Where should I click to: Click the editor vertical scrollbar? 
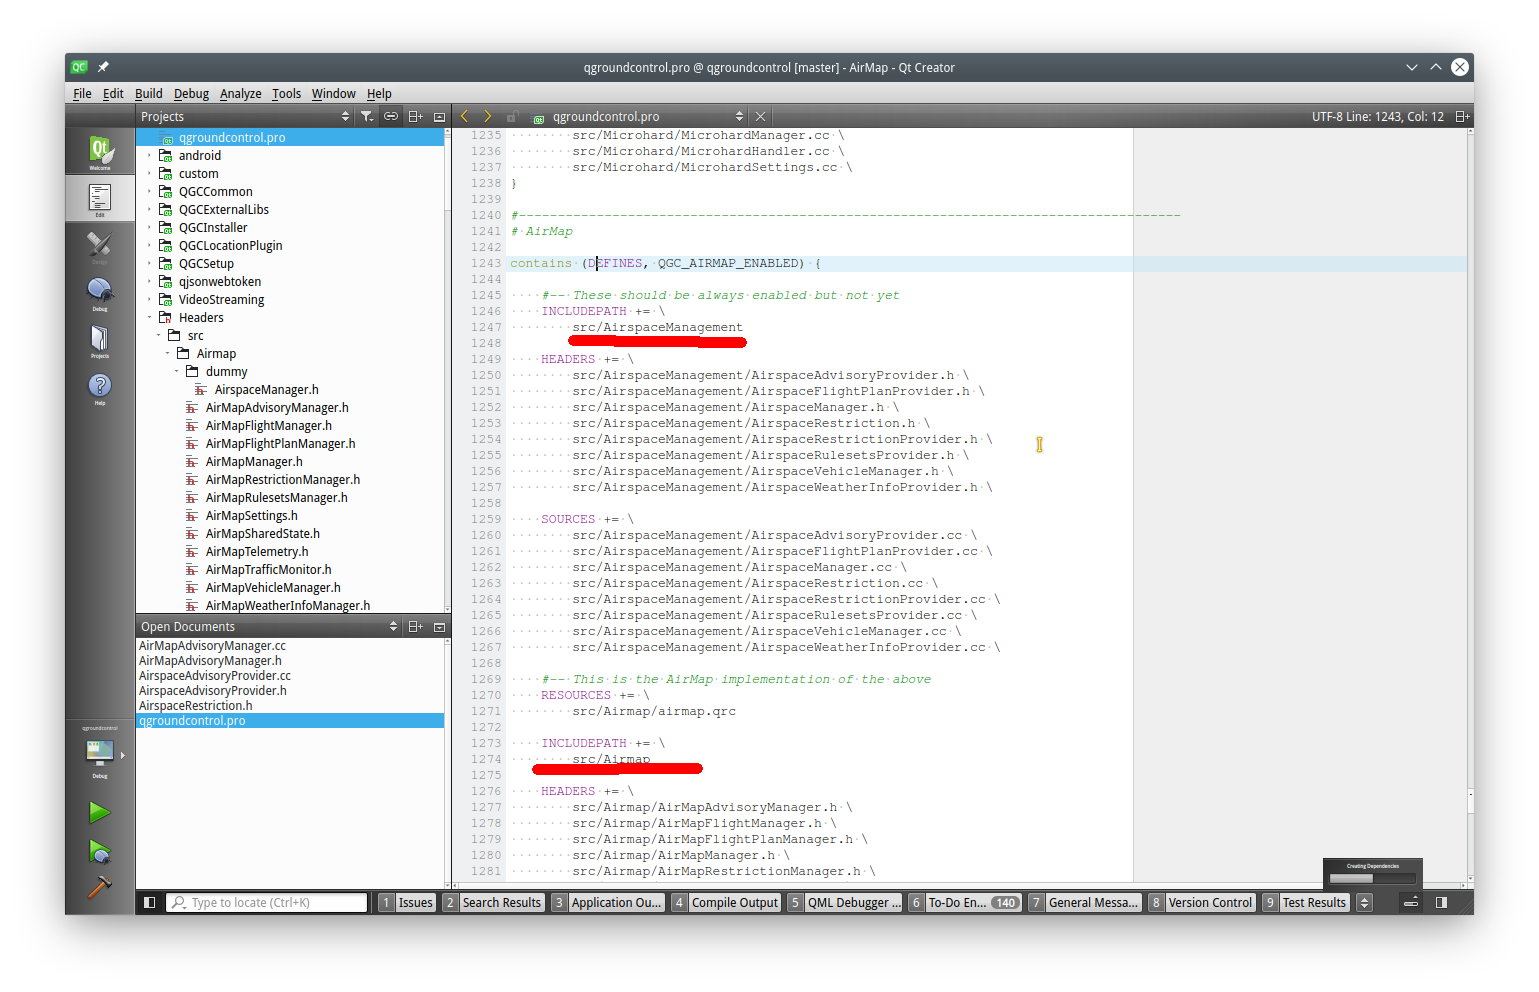(1470, 507)
